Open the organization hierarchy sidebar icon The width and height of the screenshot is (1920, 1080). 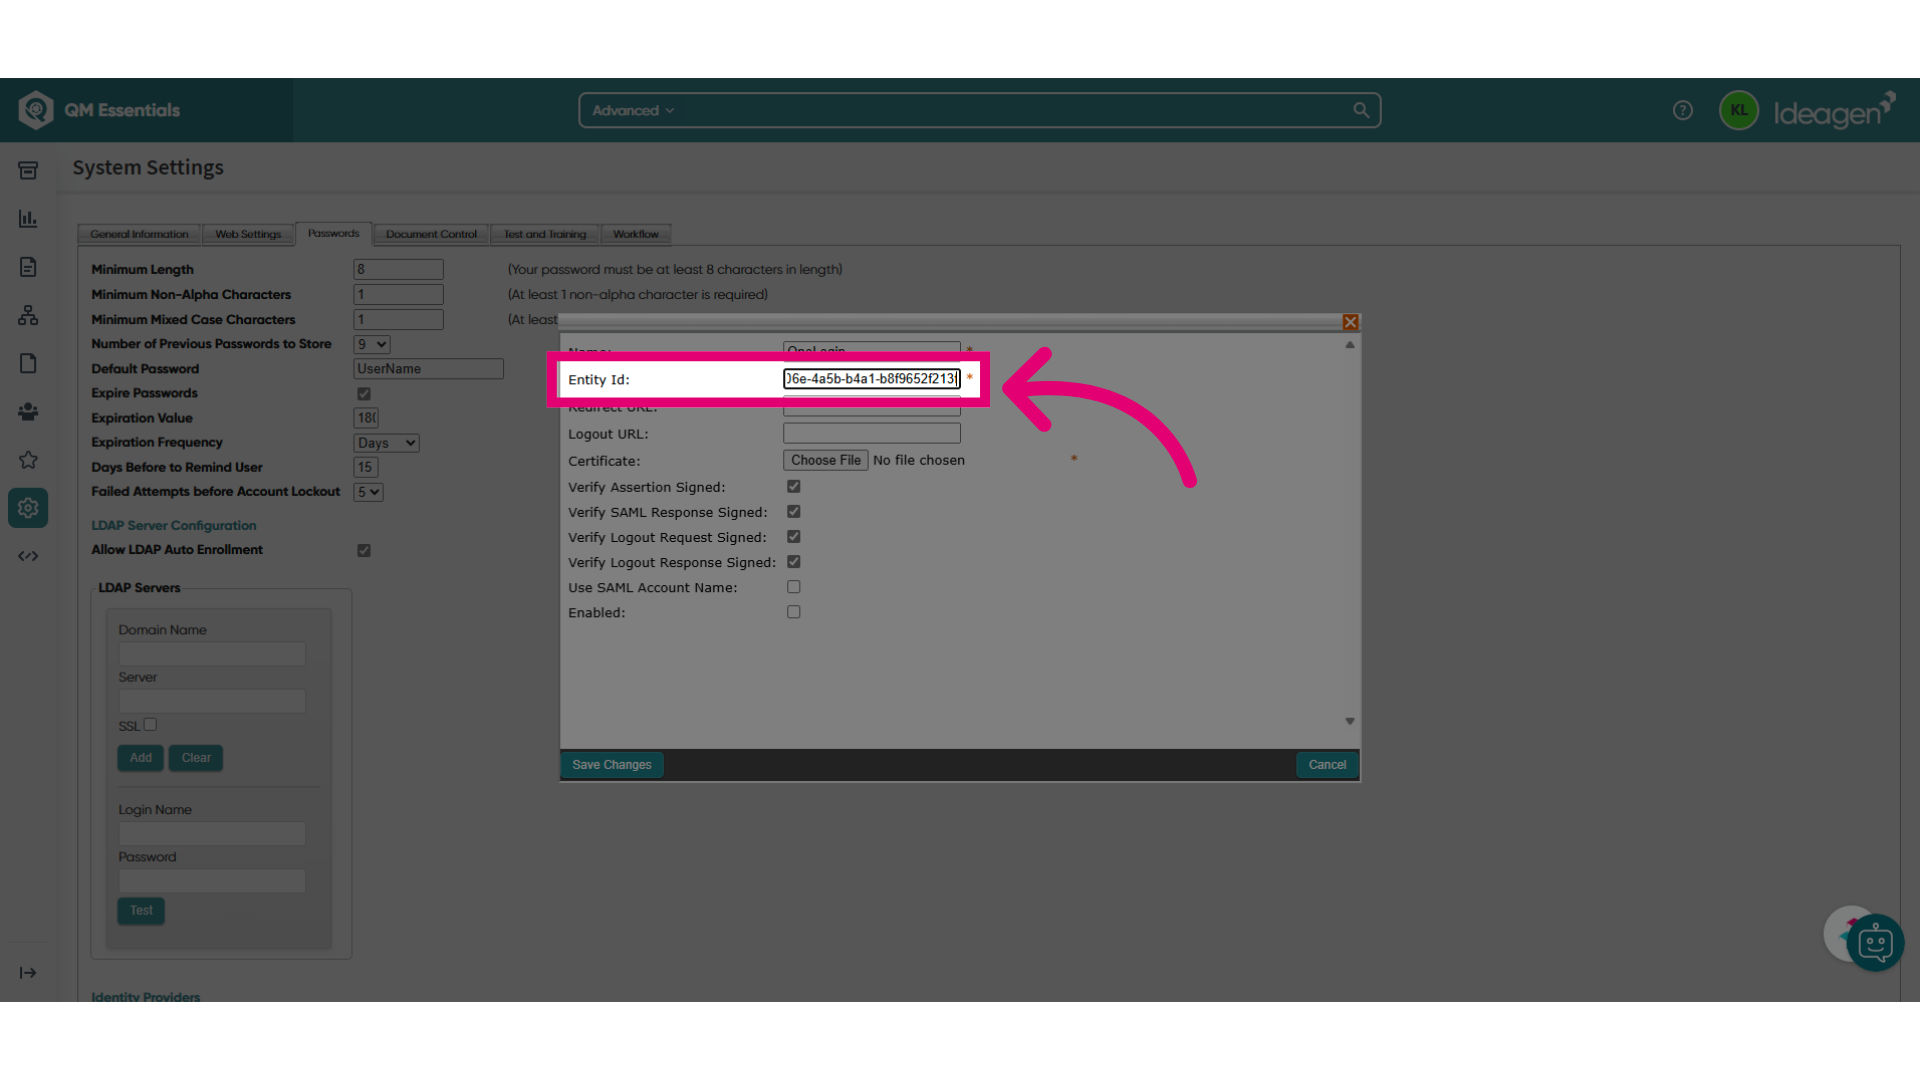coord(28,315)
